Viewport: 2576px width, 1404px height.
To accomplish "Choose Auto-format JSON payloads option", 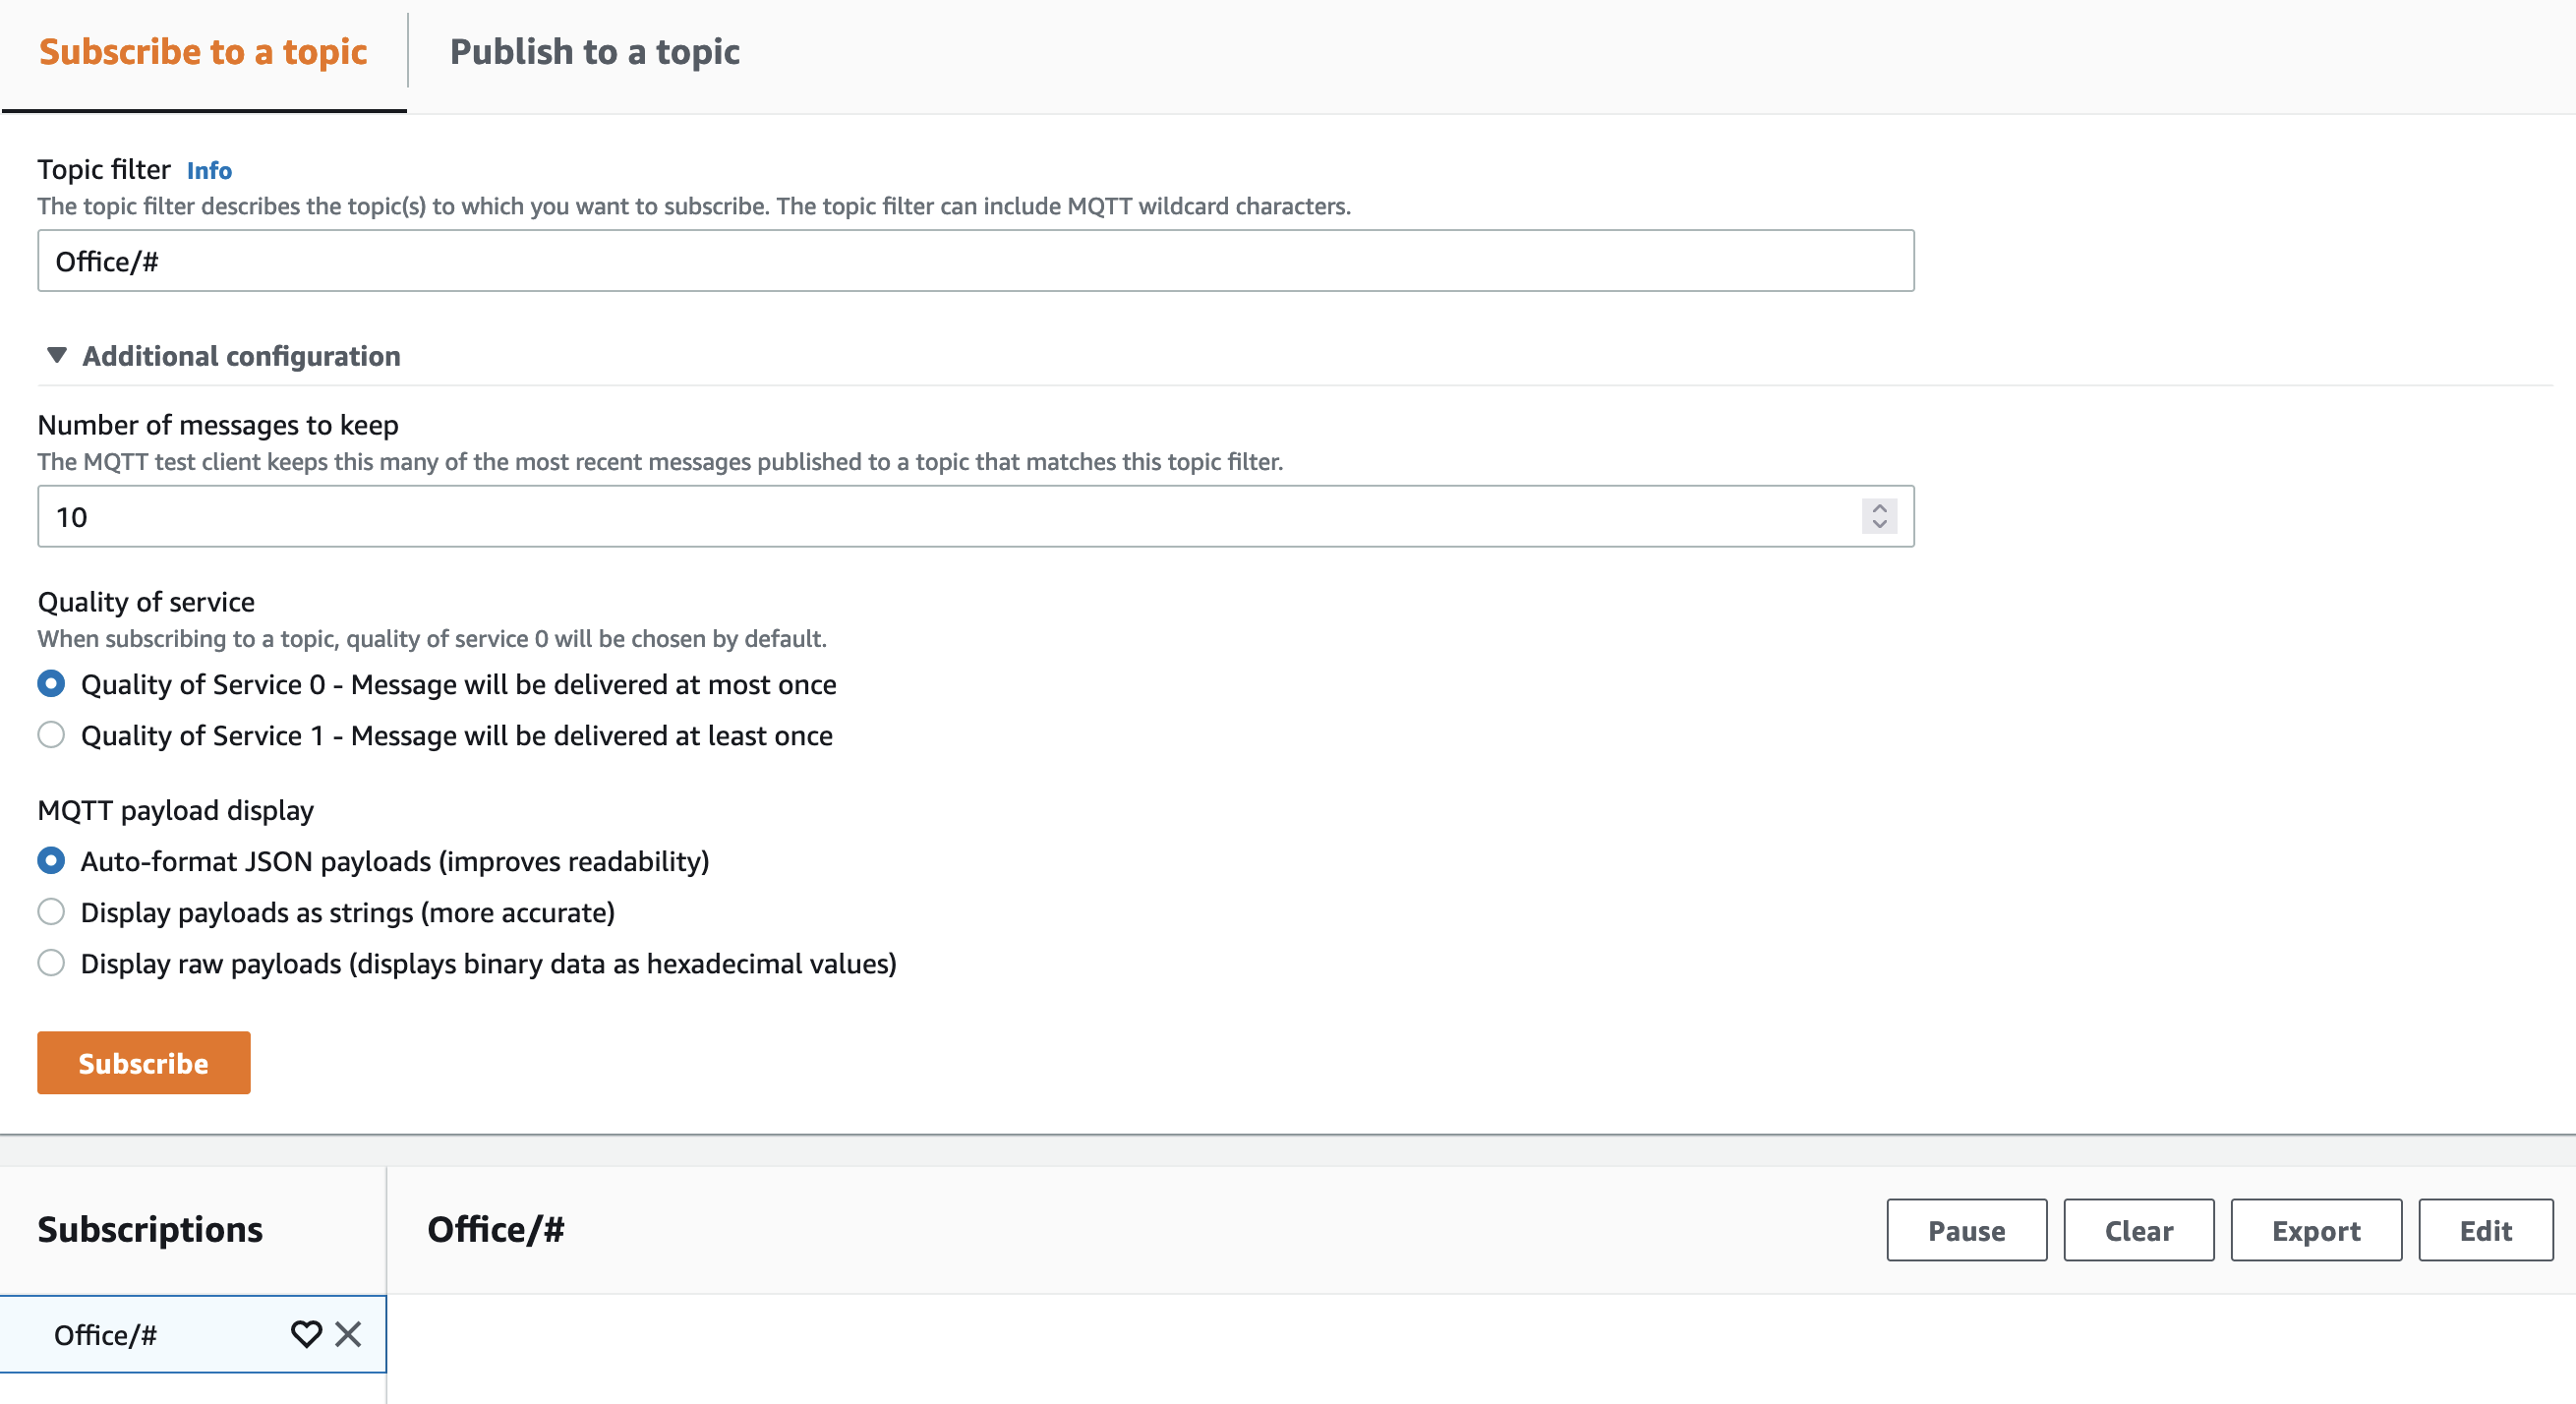I will pos(51,861).
